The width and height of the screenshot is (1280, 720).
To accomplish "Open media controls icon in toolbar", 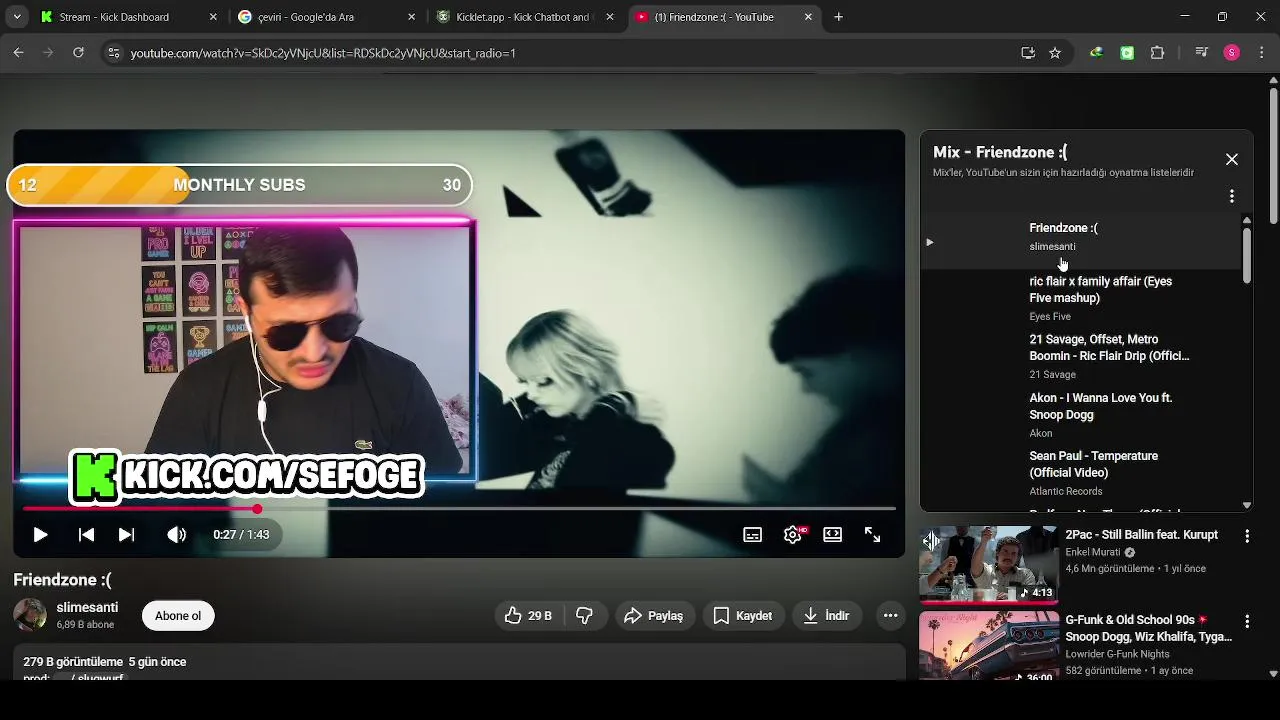I will click(x=1201, y=53).
